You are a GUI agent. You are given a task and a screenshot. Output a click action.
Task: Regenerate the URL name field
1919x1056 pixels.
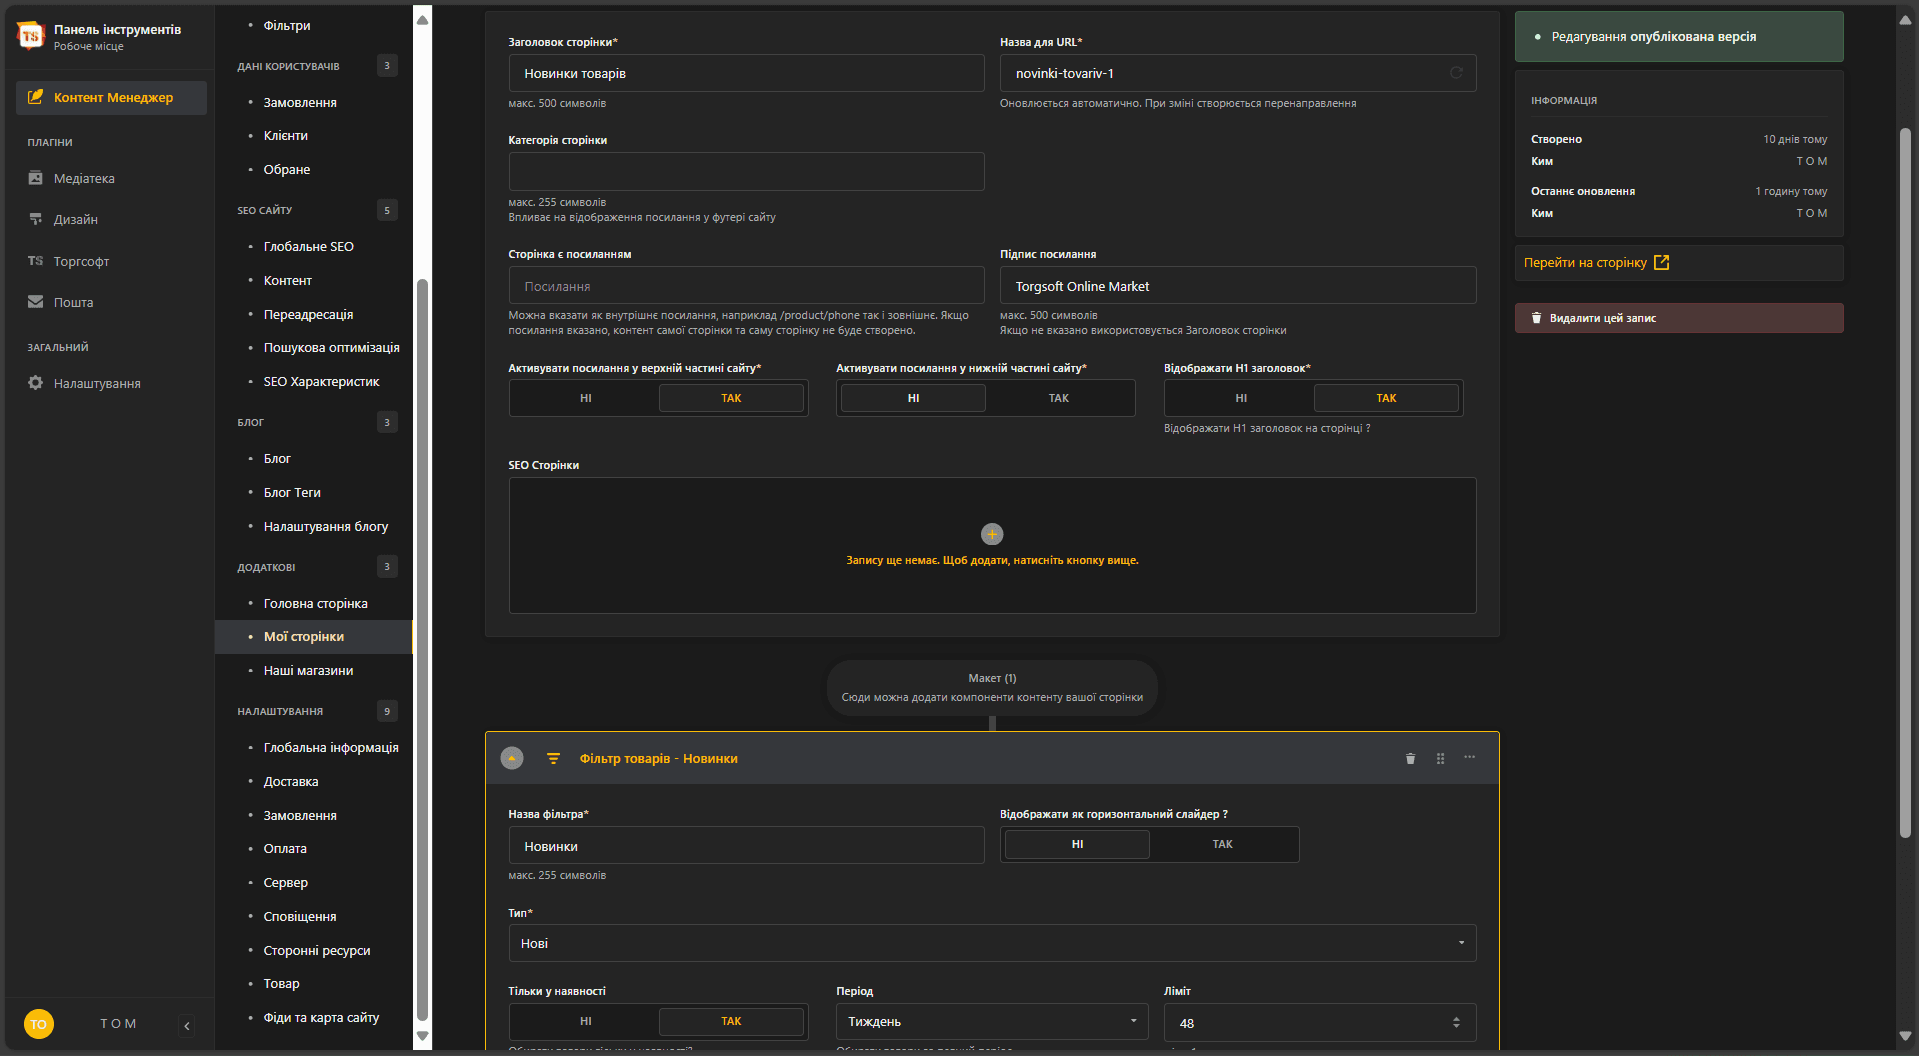point(1456,73)
